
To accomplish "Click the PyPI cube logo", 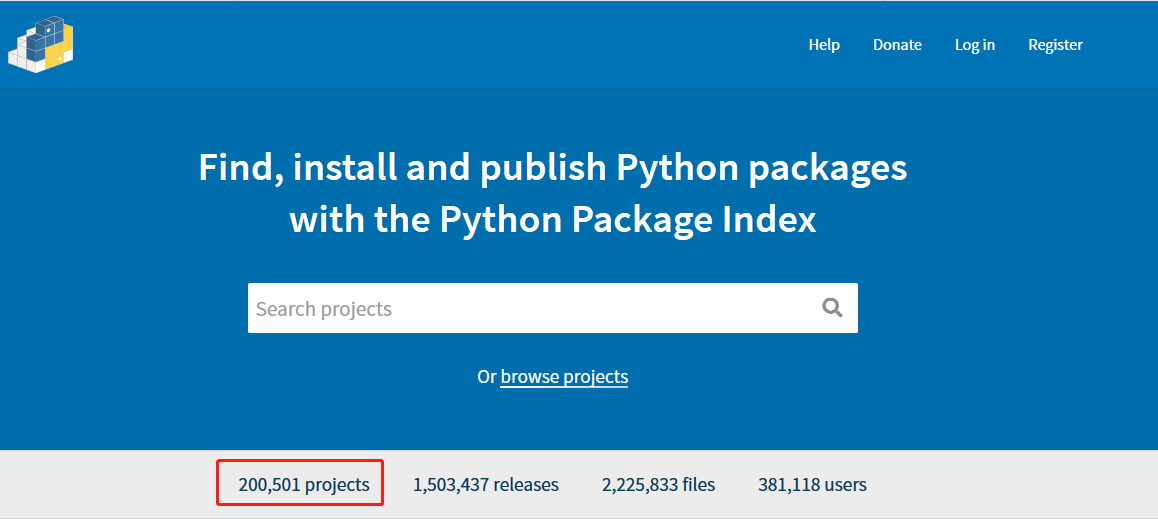I will coord(41,45).
